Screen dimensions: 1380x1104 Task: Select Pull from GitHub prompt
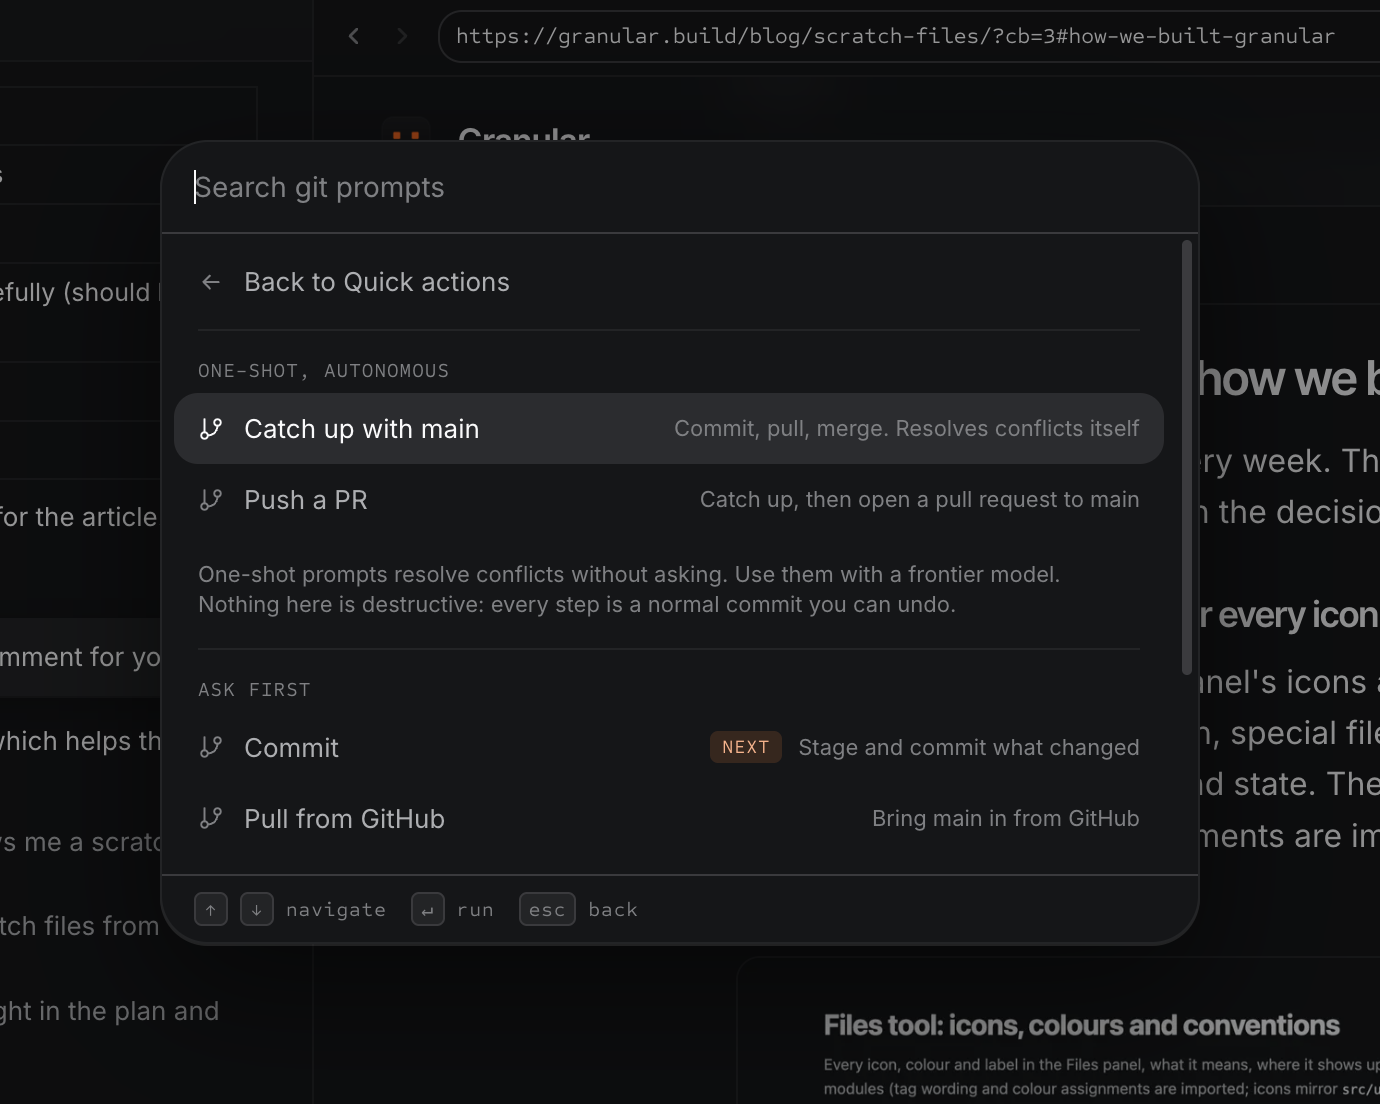[668, 819]
